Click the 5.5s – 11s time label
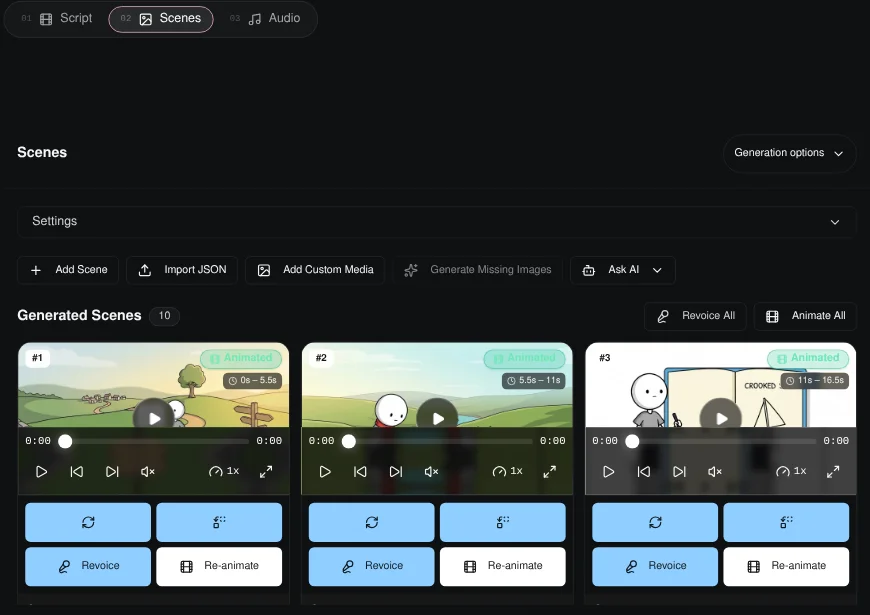 (x=534, y=381)
